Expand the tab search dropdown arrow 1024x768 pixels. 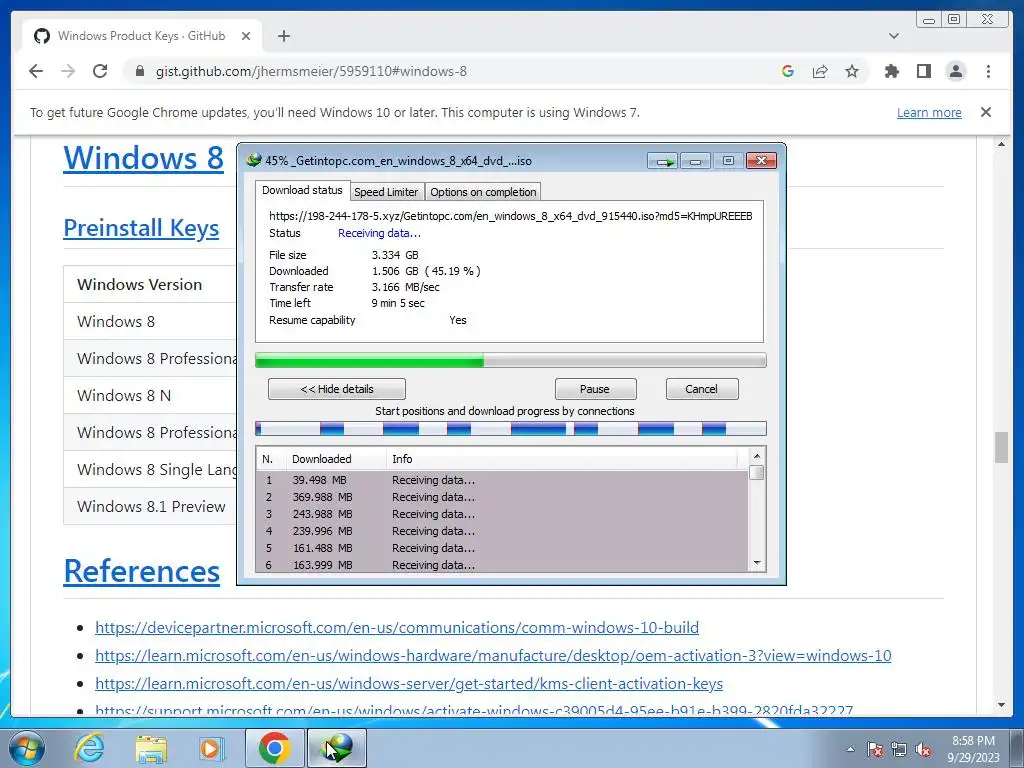tap(894, 36)
